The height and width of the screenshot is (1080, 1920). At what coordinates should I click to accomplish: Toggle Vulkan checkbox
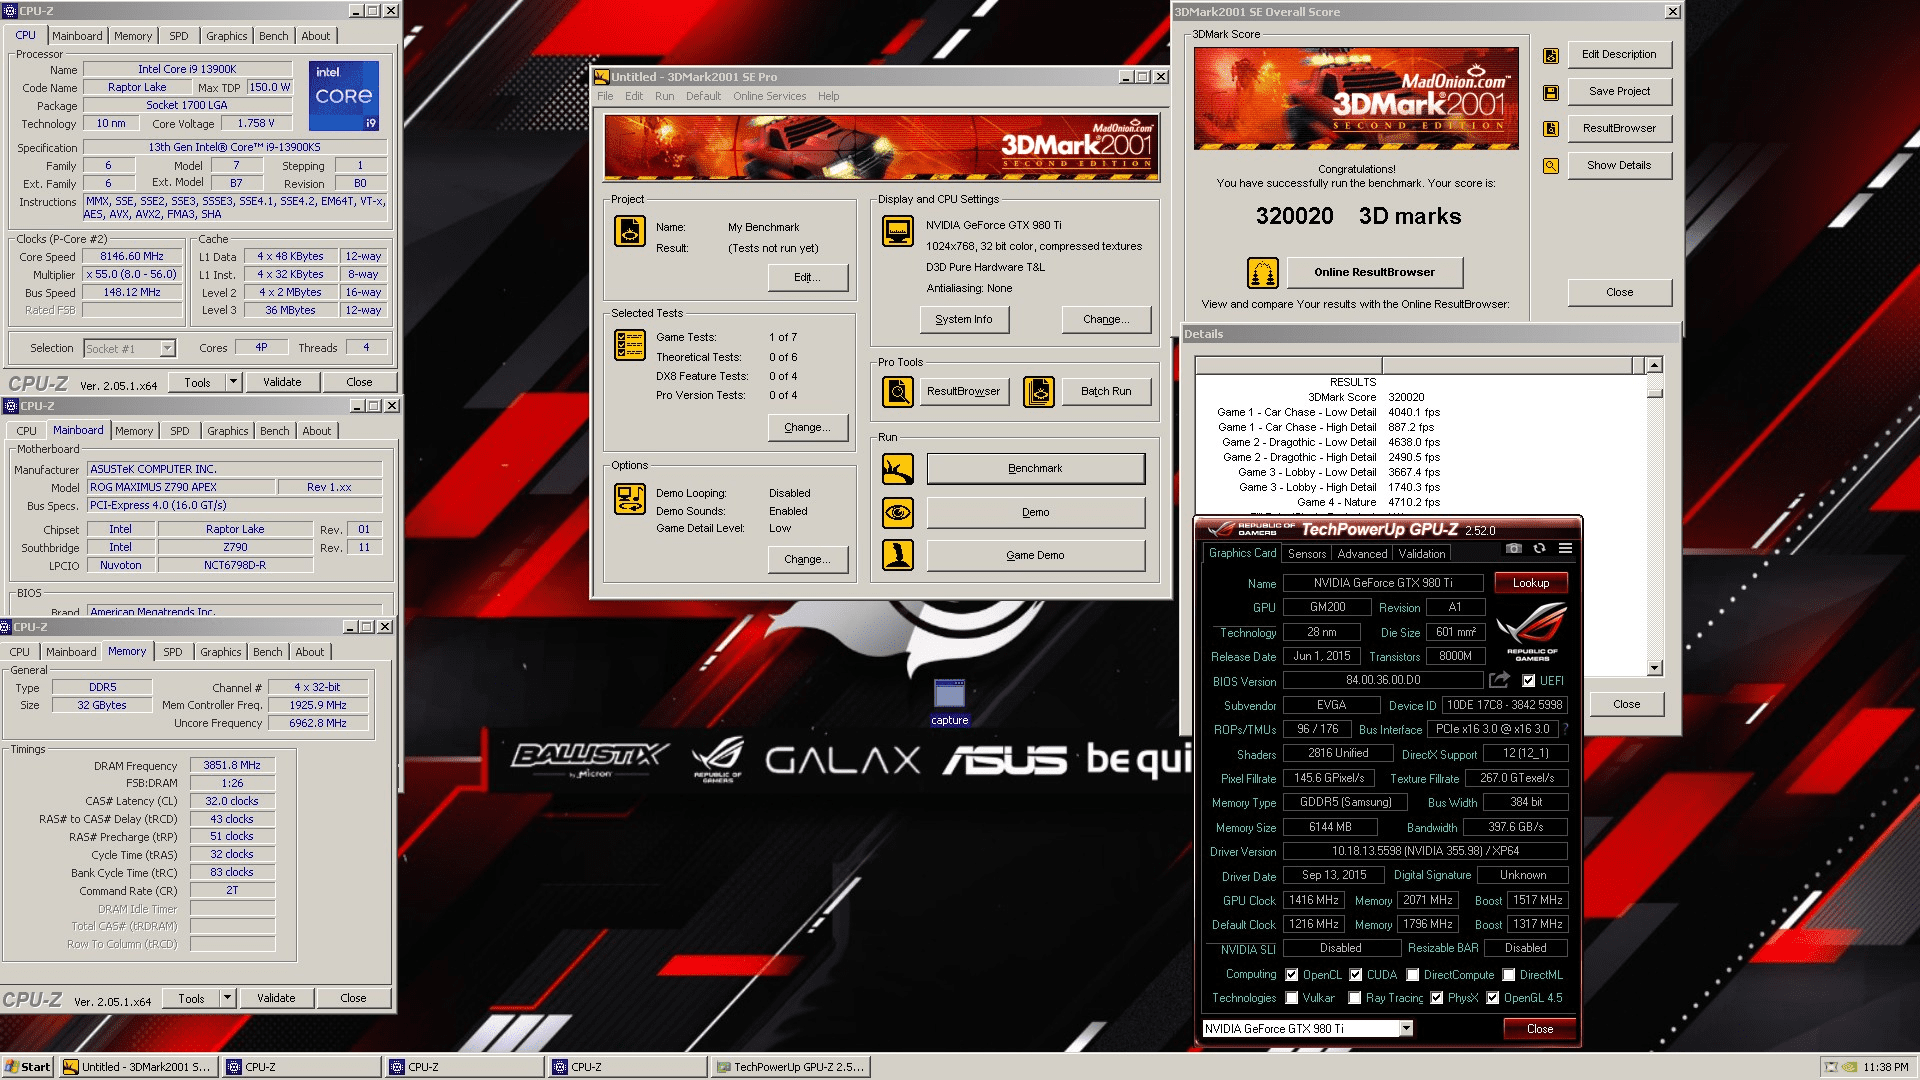pos(1291,998)
